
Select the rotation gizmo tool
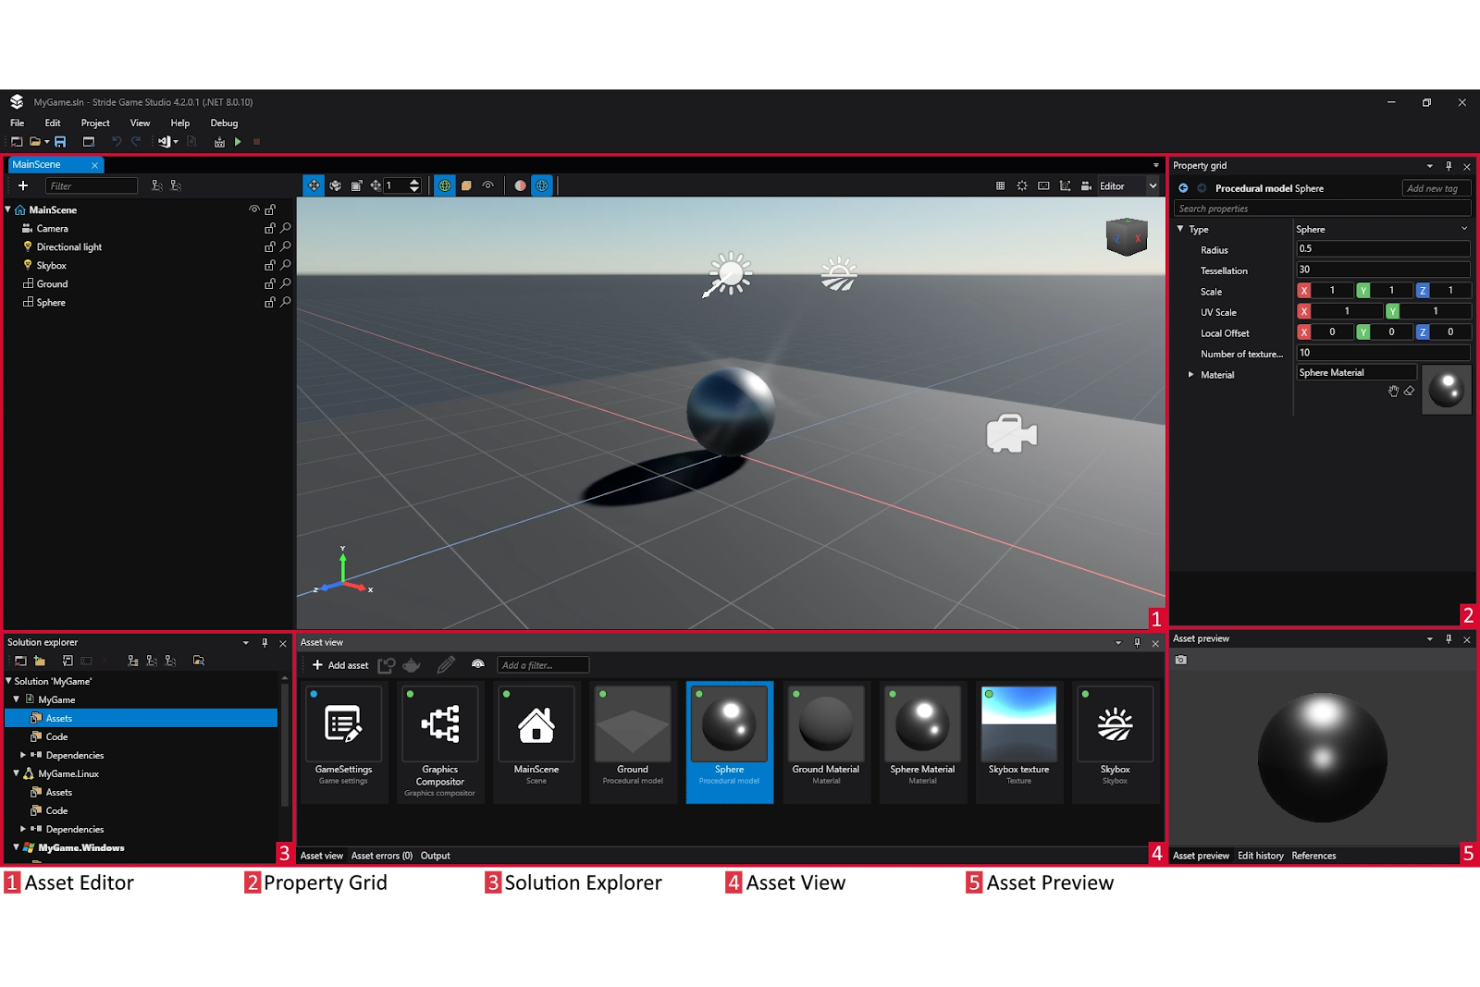tap(335, 185)
